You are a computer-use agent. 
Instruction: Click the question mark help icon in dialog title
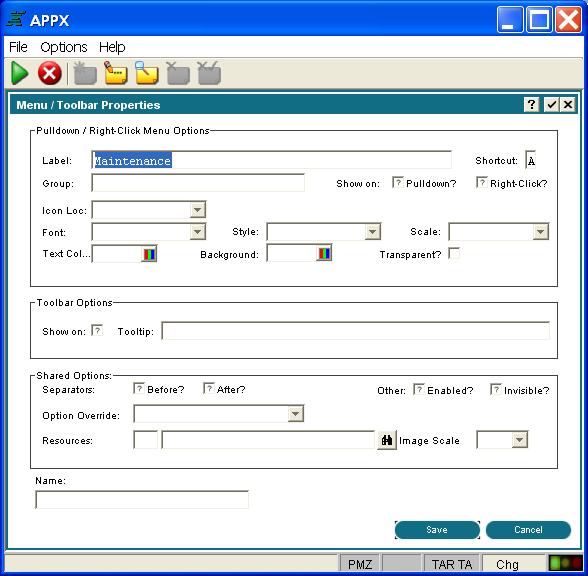[x=531, y=105]
